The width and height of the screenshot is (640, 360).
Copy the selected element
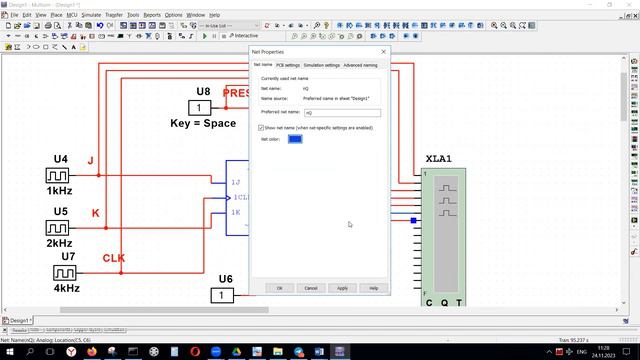pyautogui.click(x=79, y=25)
